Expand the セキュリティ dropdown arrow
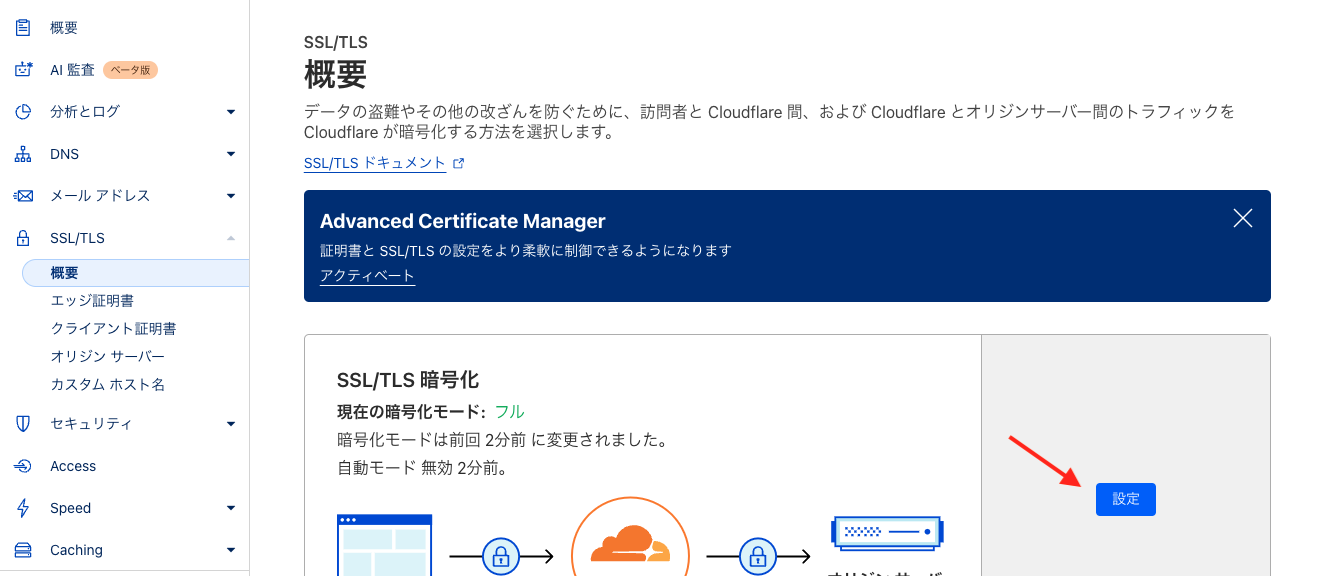This screenshot has height=576, width=1320. tap(231, 424)
